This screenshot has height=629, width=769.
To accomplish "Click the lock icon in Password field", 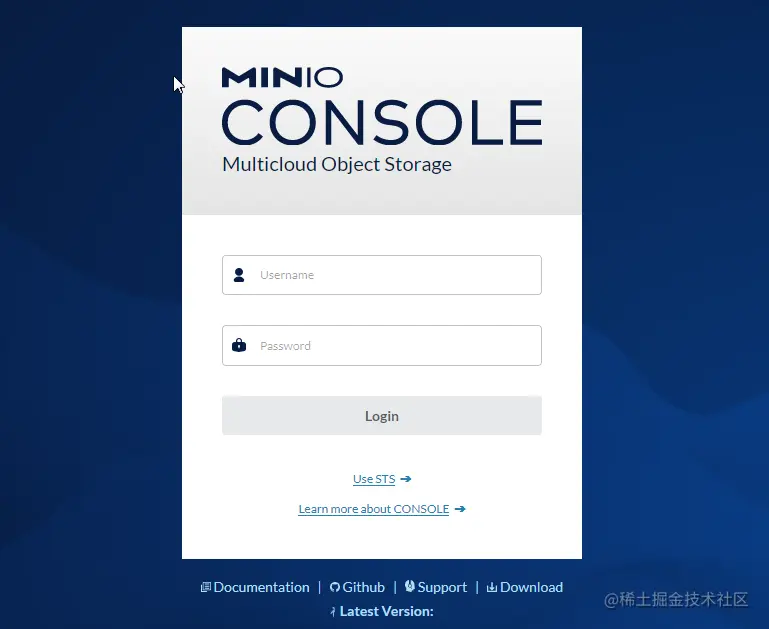I will point(239,345).
